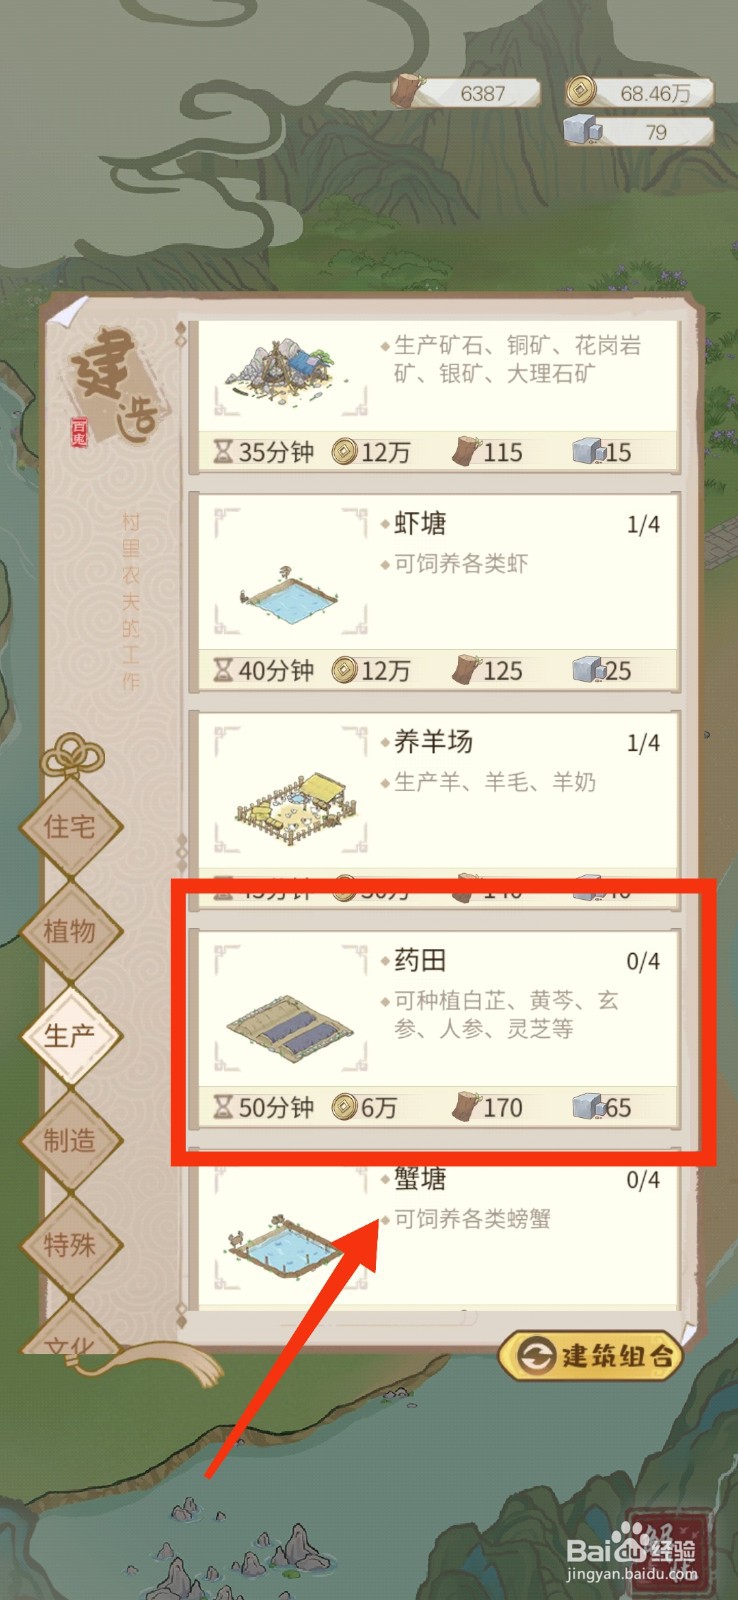
Task: Switch to the 制造 category tab
Action: pos(70,1140)
